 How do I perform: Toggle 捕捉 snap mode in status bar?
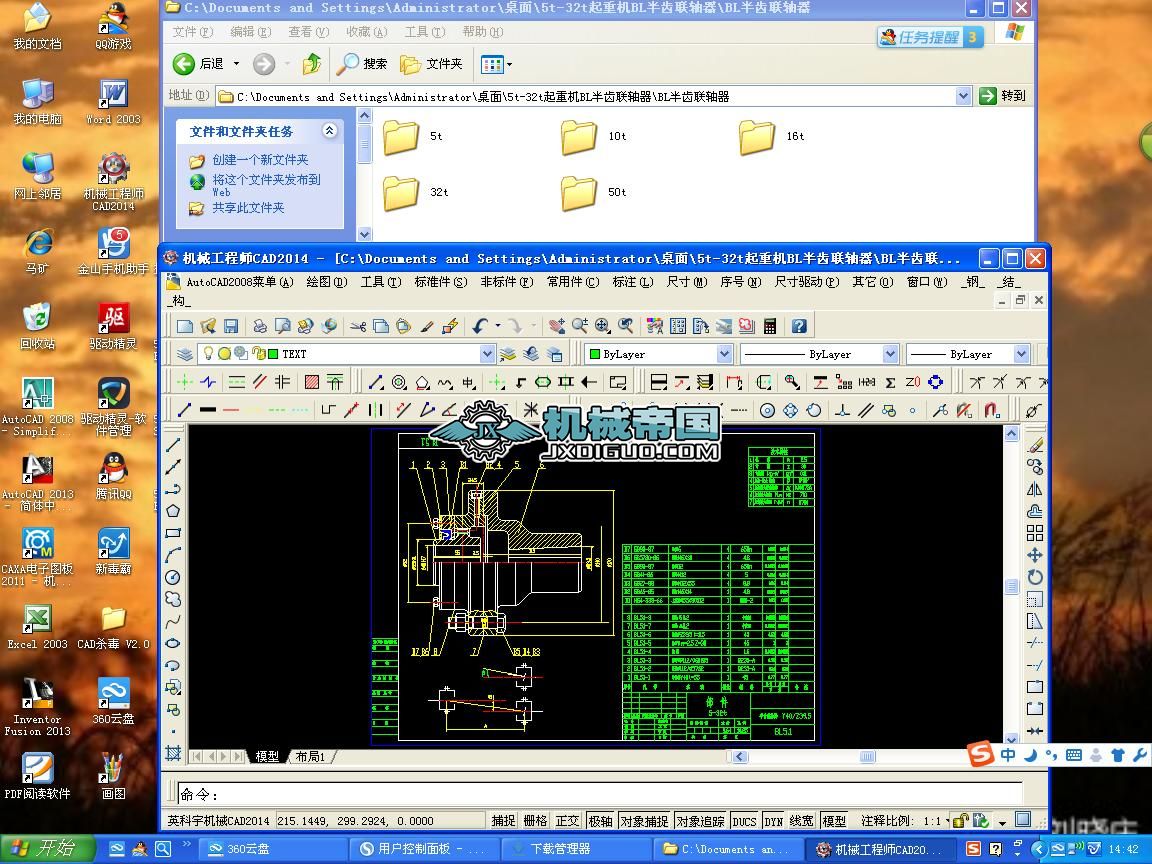(x=503, y=821)
